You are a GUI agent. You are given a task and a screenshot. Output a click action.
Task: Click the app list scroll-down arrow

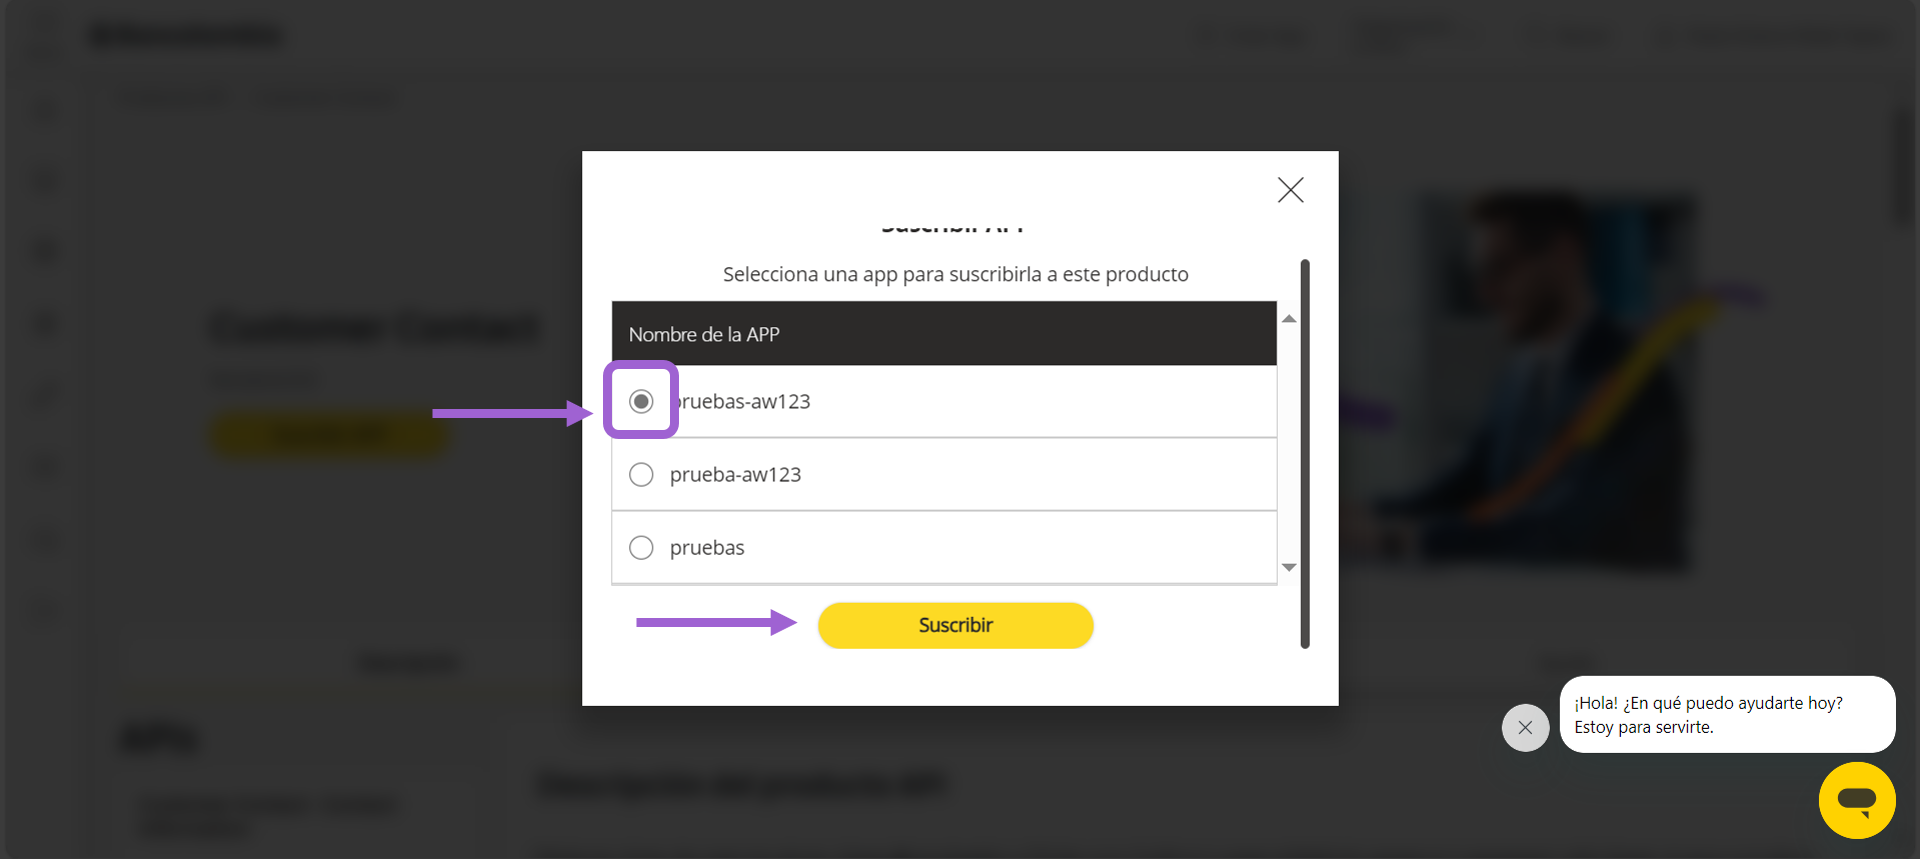[x=1289, y=567]
